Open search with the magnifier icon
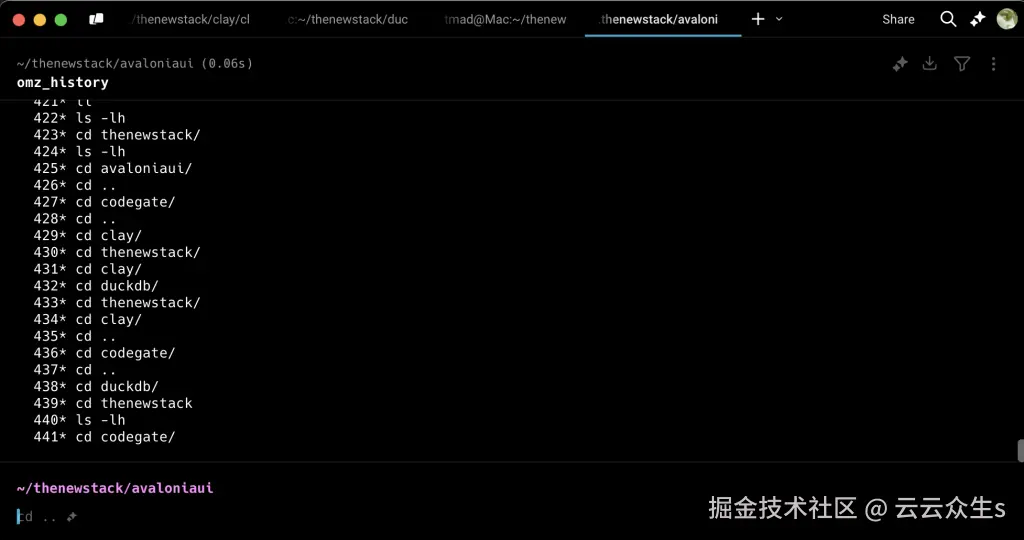The image size is (1024, 540). point(948,19)
